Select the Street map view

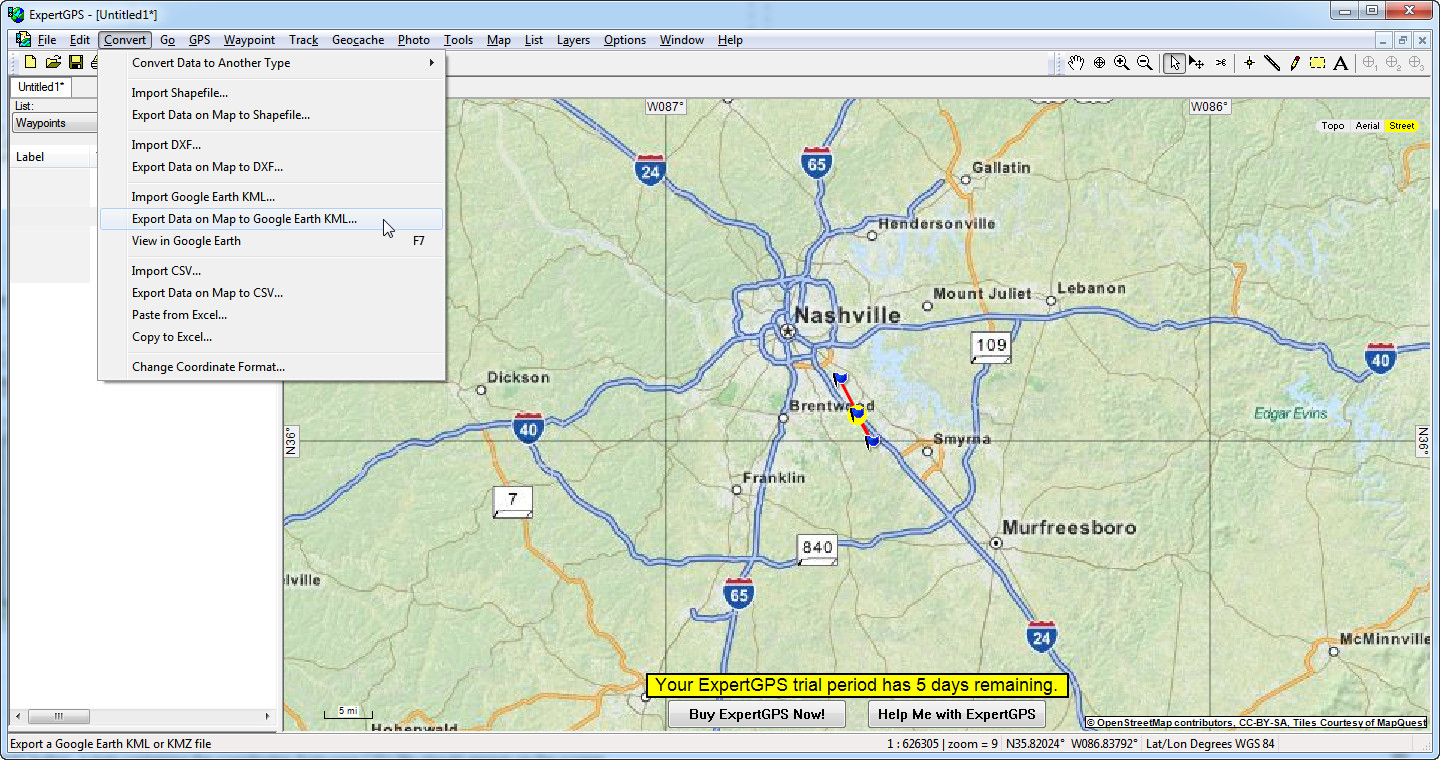click(x=1402, y=126)
